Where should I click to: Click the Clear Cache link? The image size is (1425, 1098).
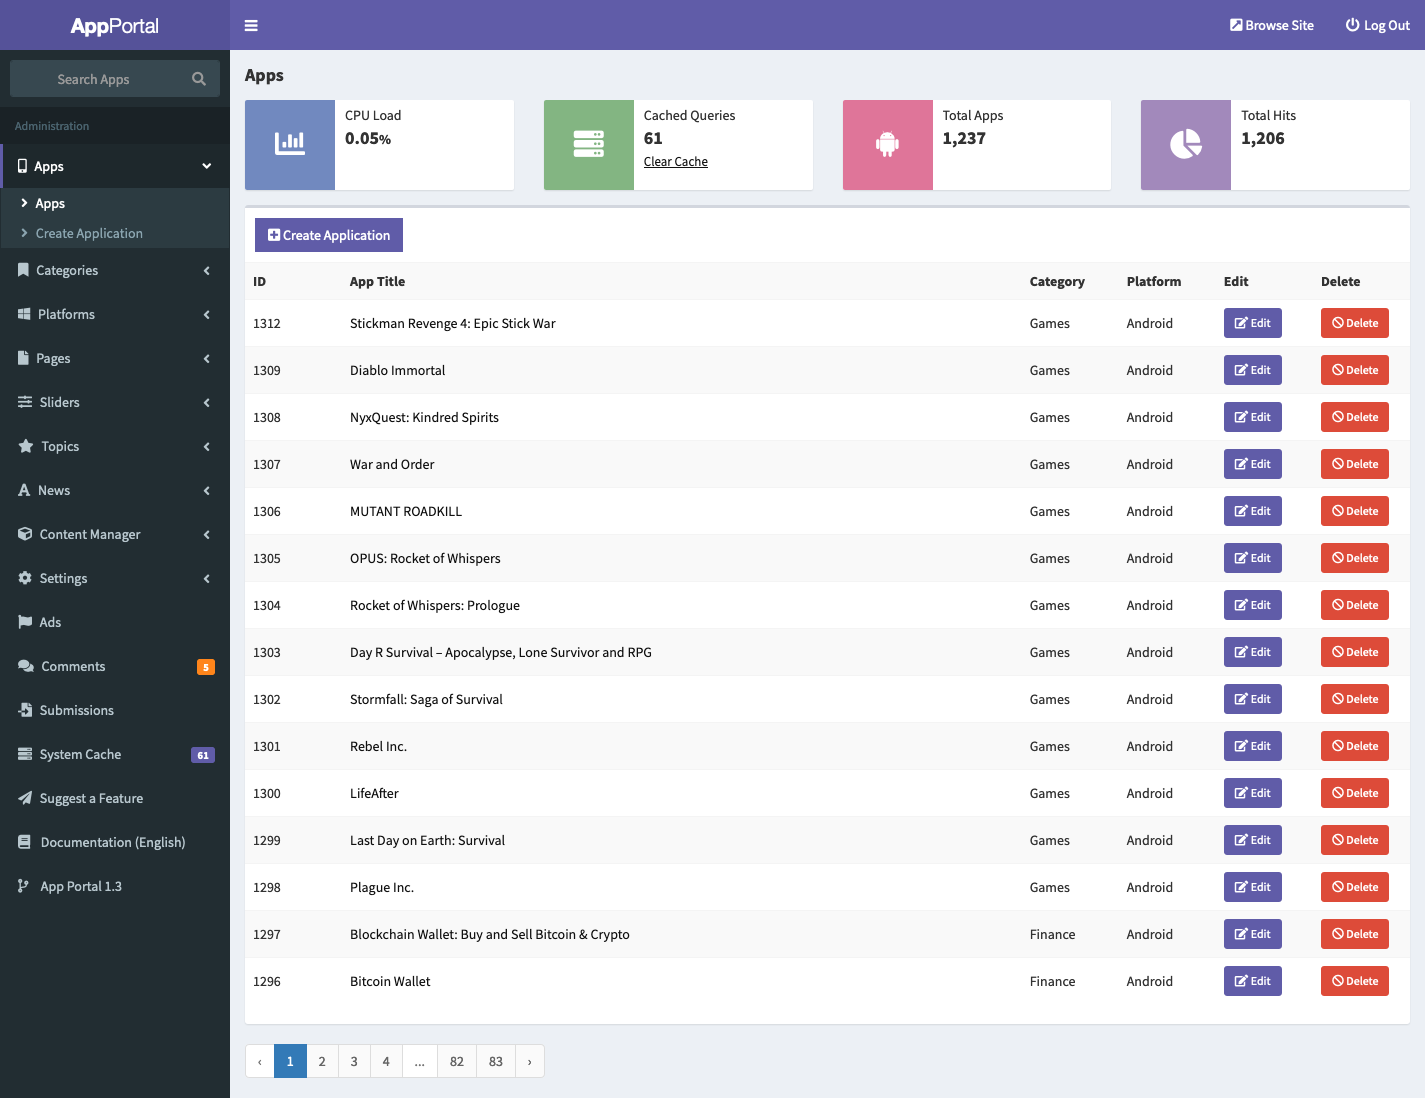(675, 162)
